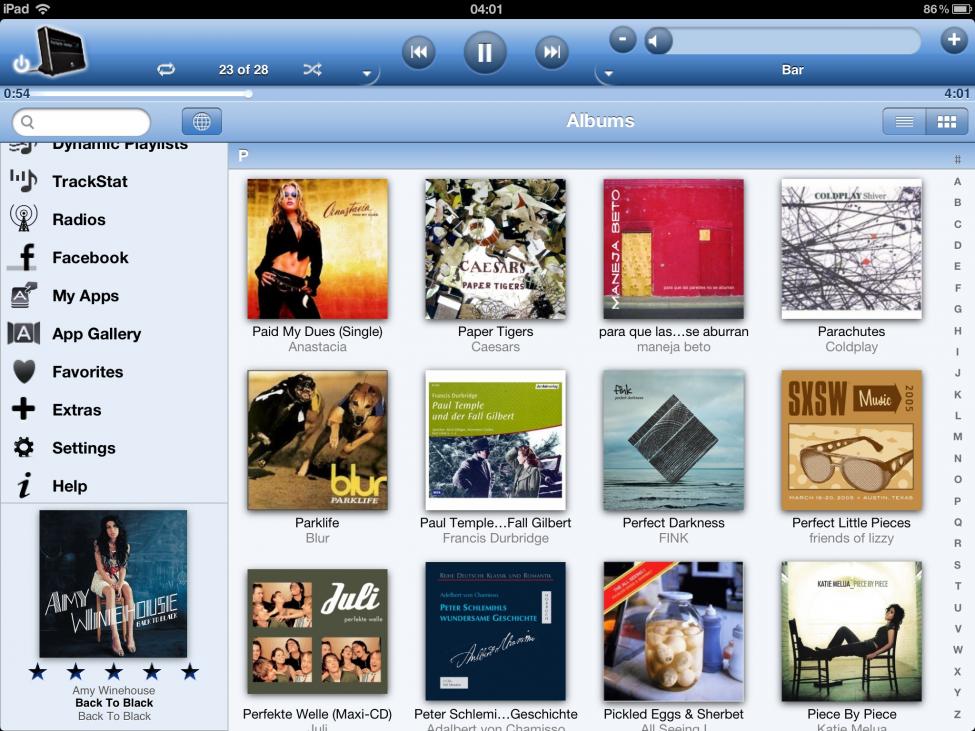Switch to grid view

tap(947, 121)
